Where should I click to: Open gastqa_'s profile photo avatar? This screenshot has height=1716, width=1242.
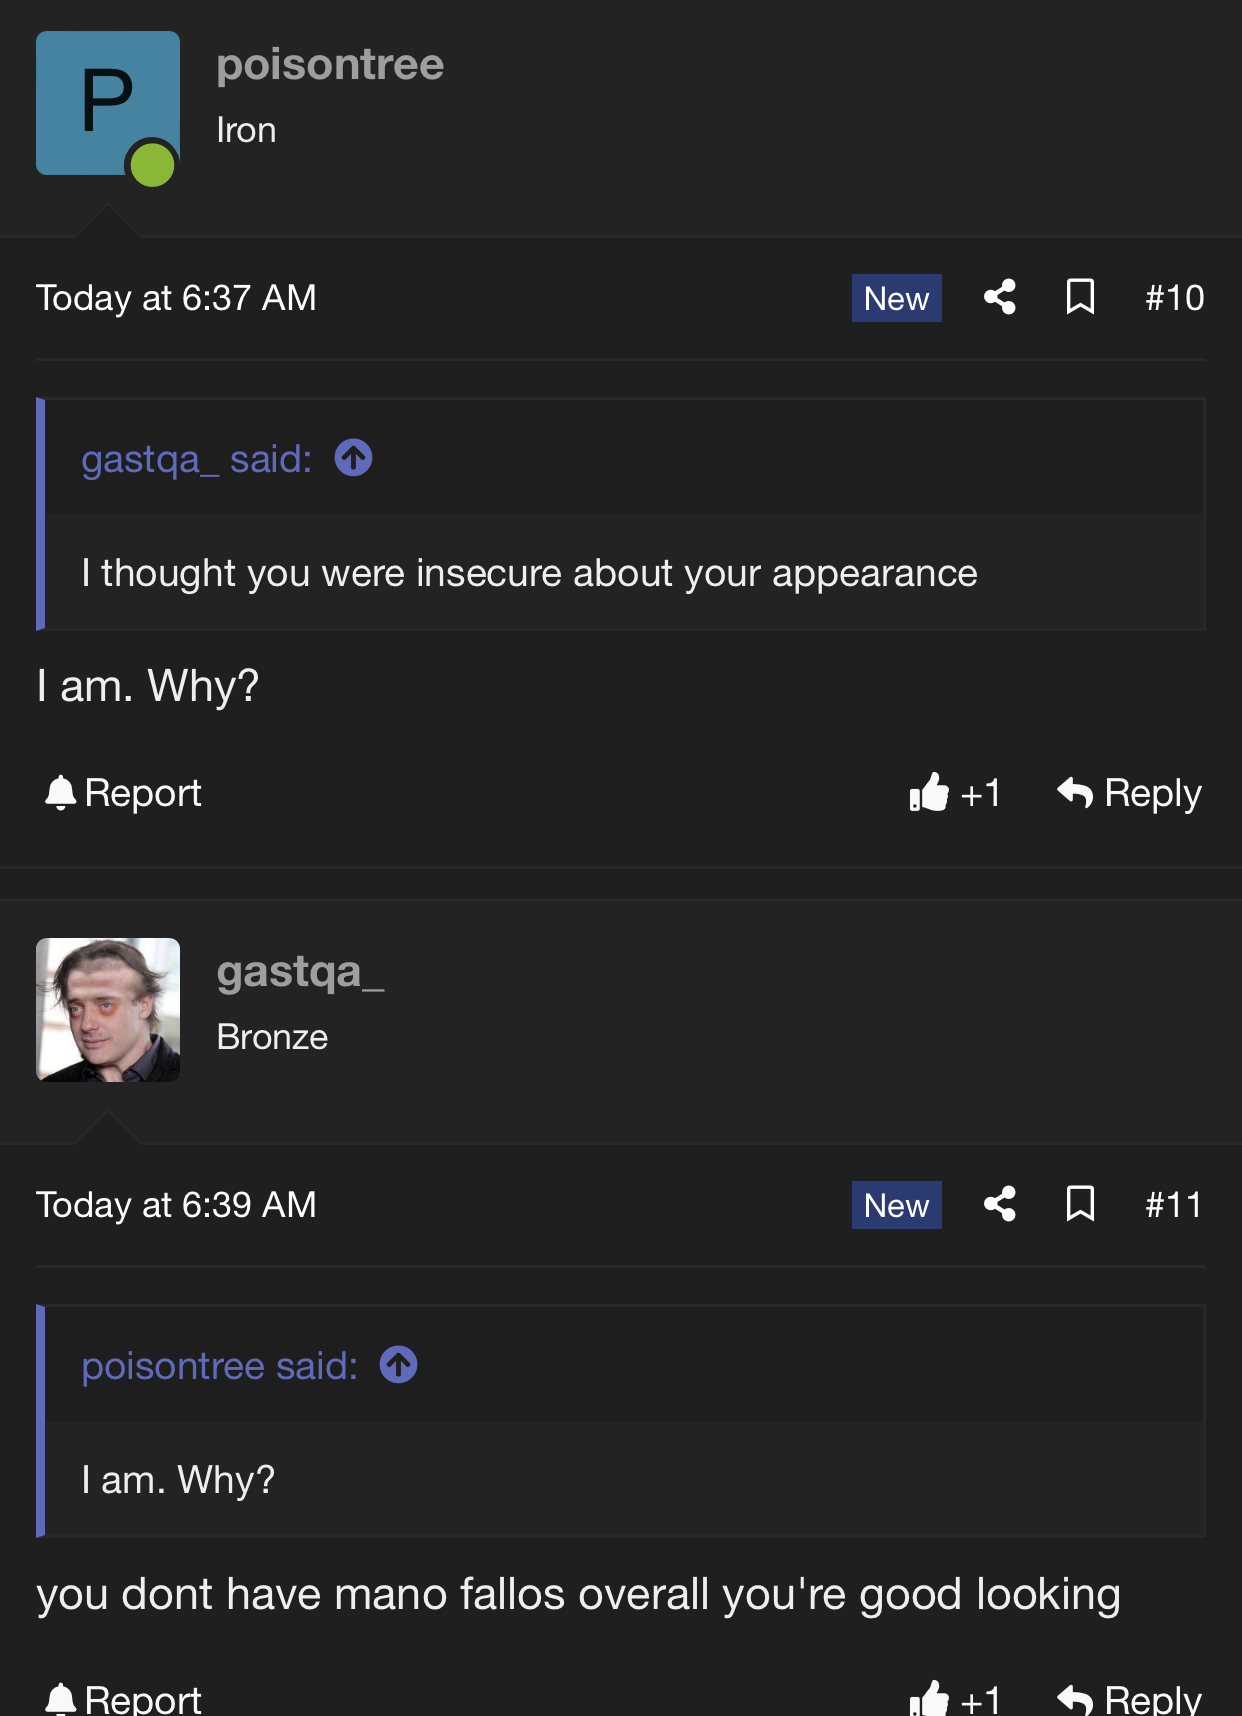[x=108, y=1010]
